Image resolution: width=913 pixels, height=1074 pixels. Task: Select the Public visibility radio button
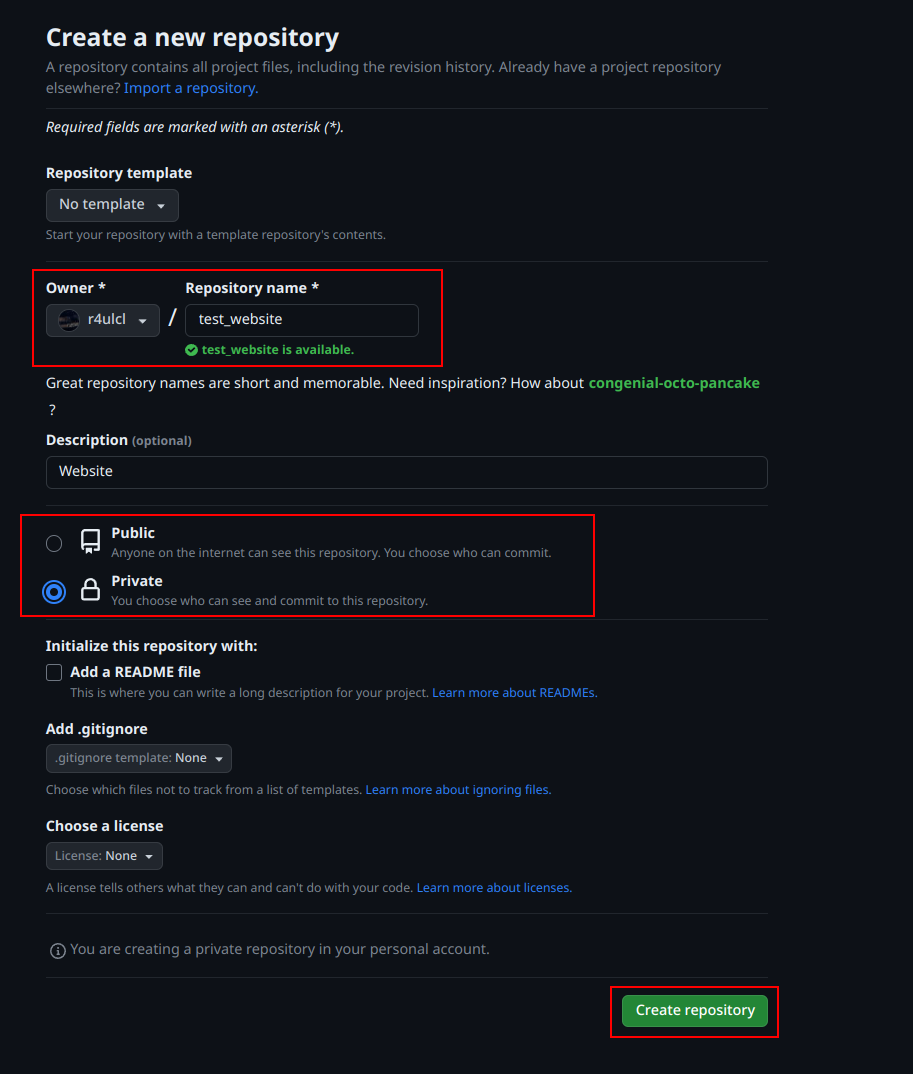tap(54, 542)
